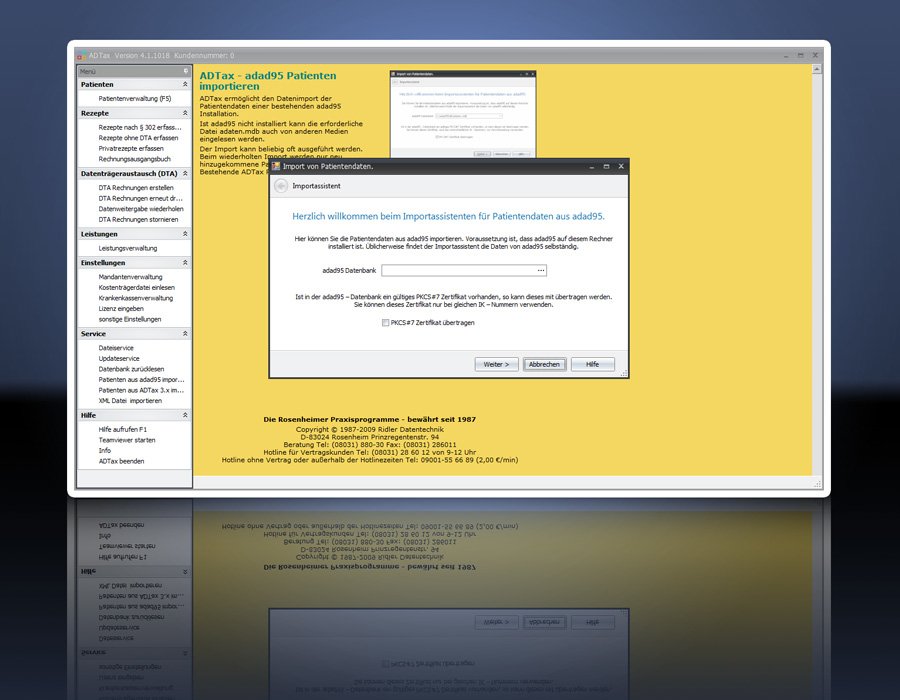Select Datenweitergabe wiederholen
The width and height of the screenshot is (900, 700).
tap(141, 209)
